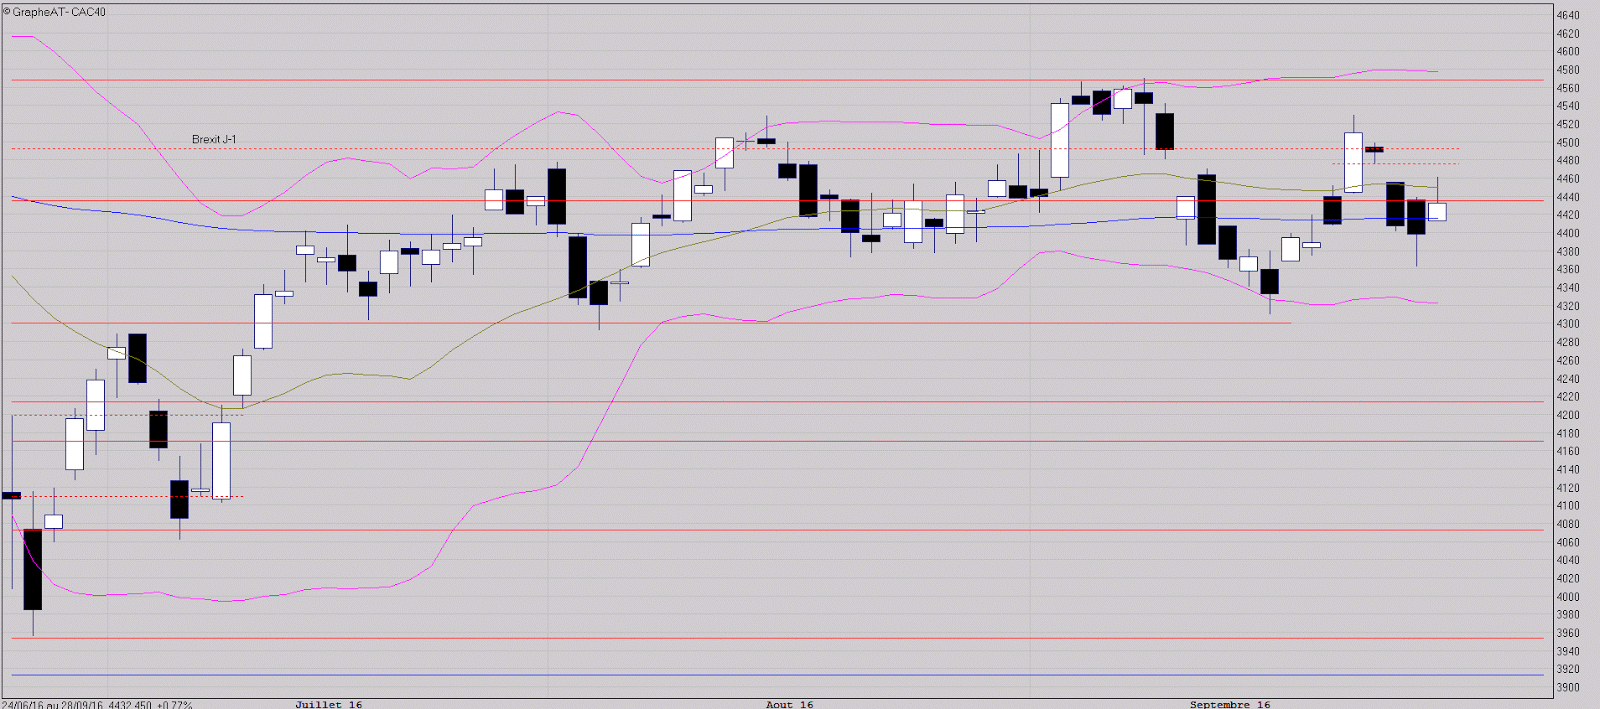Click the 4000 price axis label
Image resolution: width=1600 pixels, height=709 pixels.
tap(1568, 597)
